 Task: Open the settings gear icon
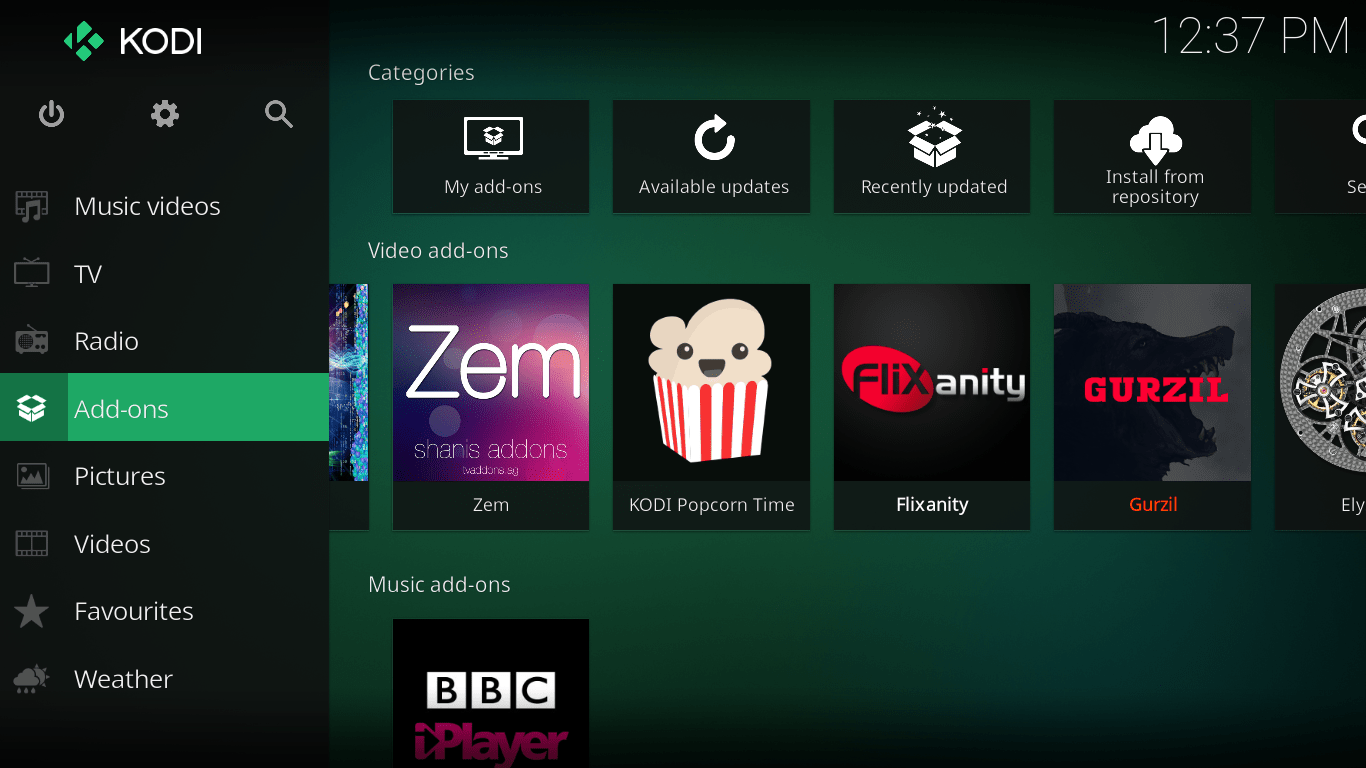165,114
